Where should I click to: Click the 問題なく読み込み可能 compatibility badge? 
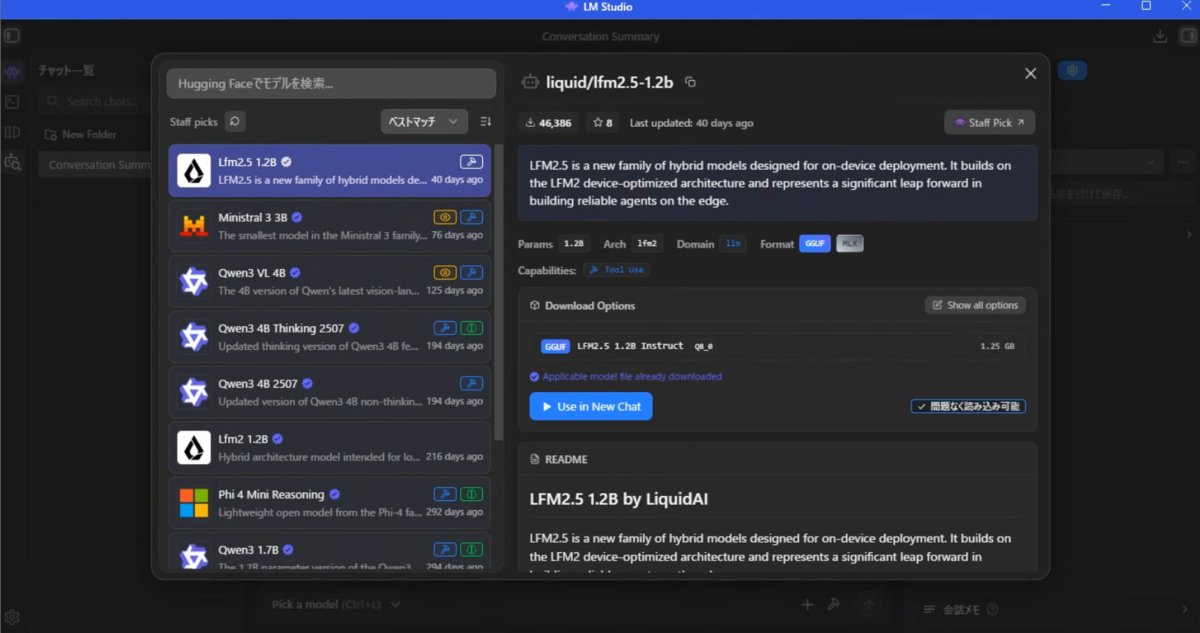click(968, 407)
